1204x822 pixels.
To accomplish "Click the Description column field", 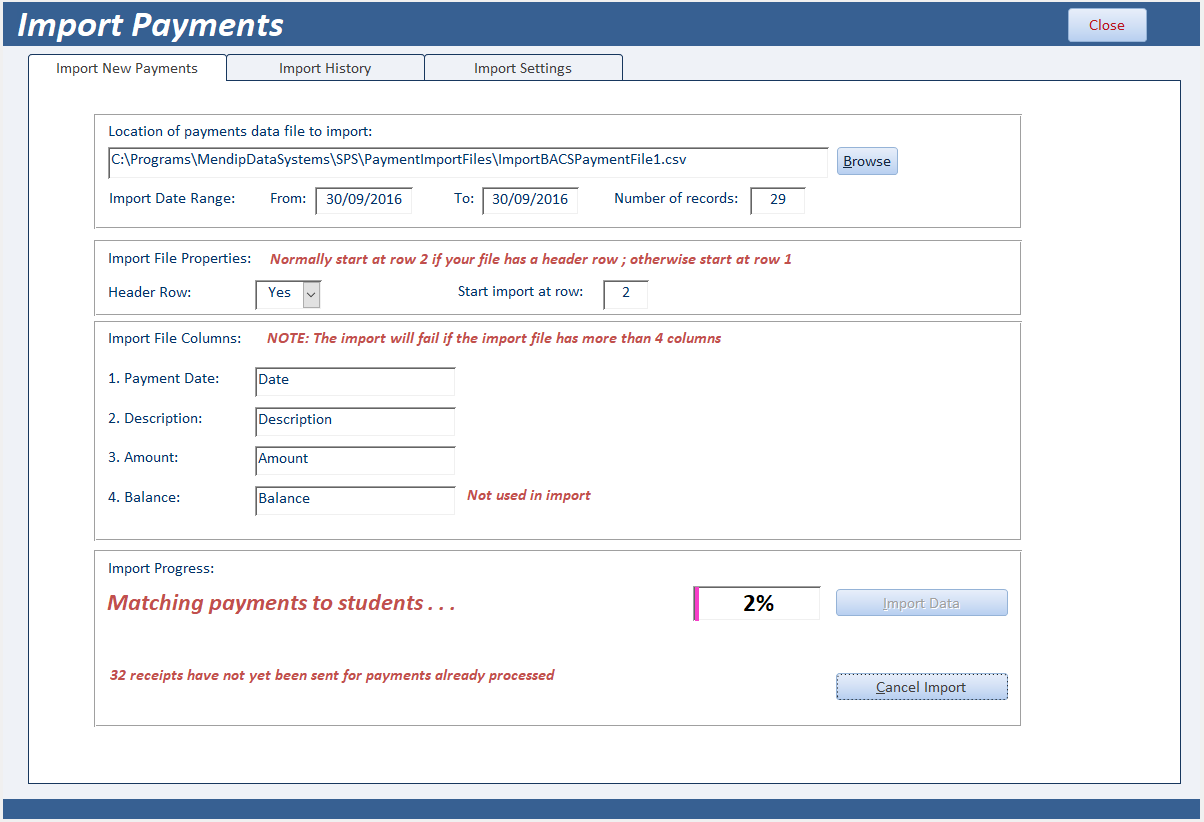I will (355, 421).
